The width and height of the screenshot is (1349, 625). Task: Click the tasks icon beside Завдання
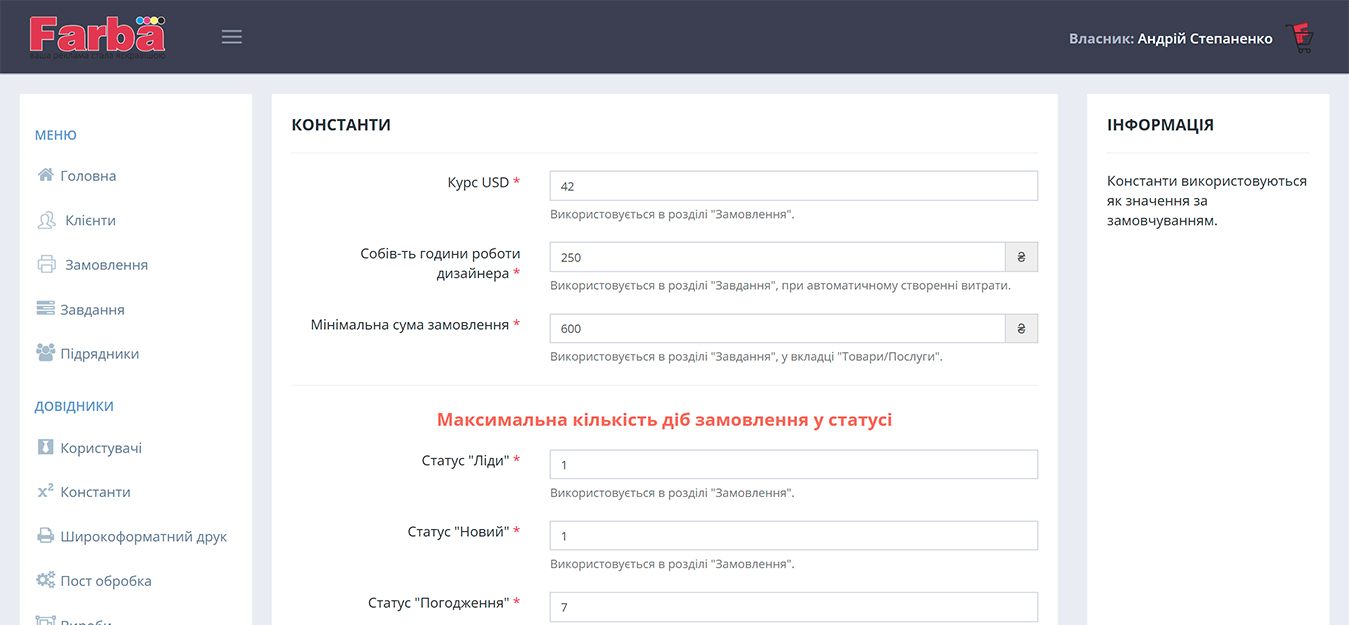[x=45, y=309]
